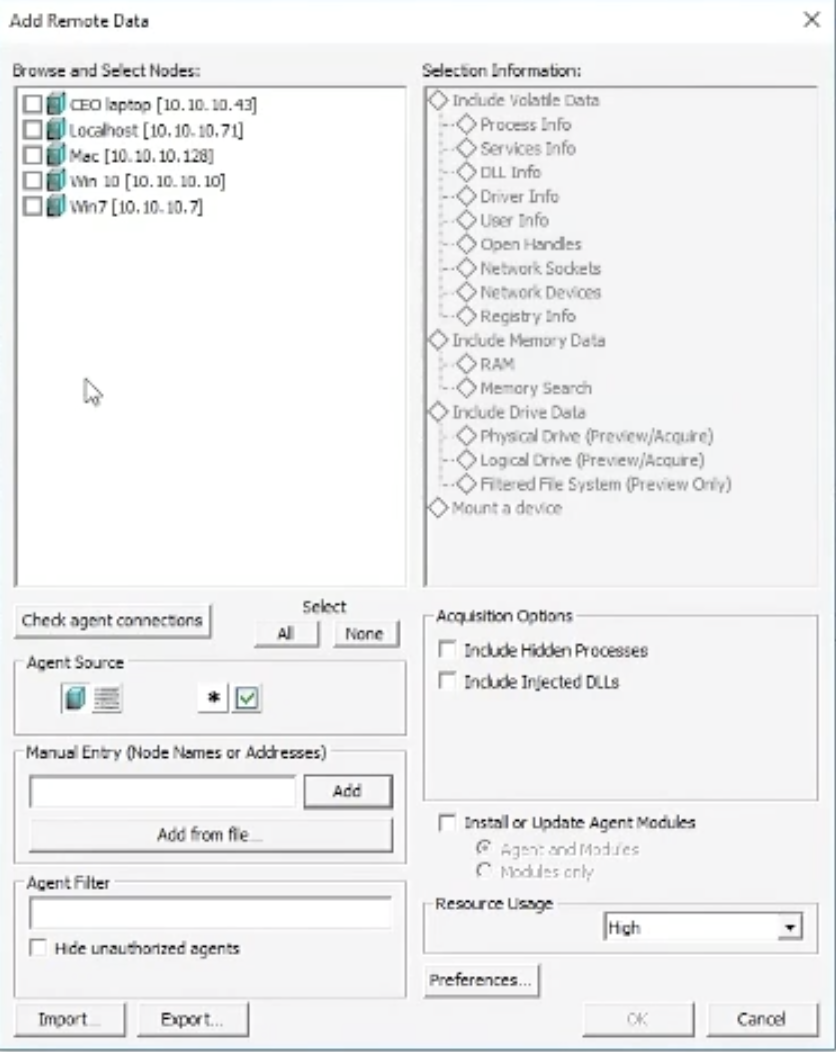Select the Mount a device tree item

point(506,508)
